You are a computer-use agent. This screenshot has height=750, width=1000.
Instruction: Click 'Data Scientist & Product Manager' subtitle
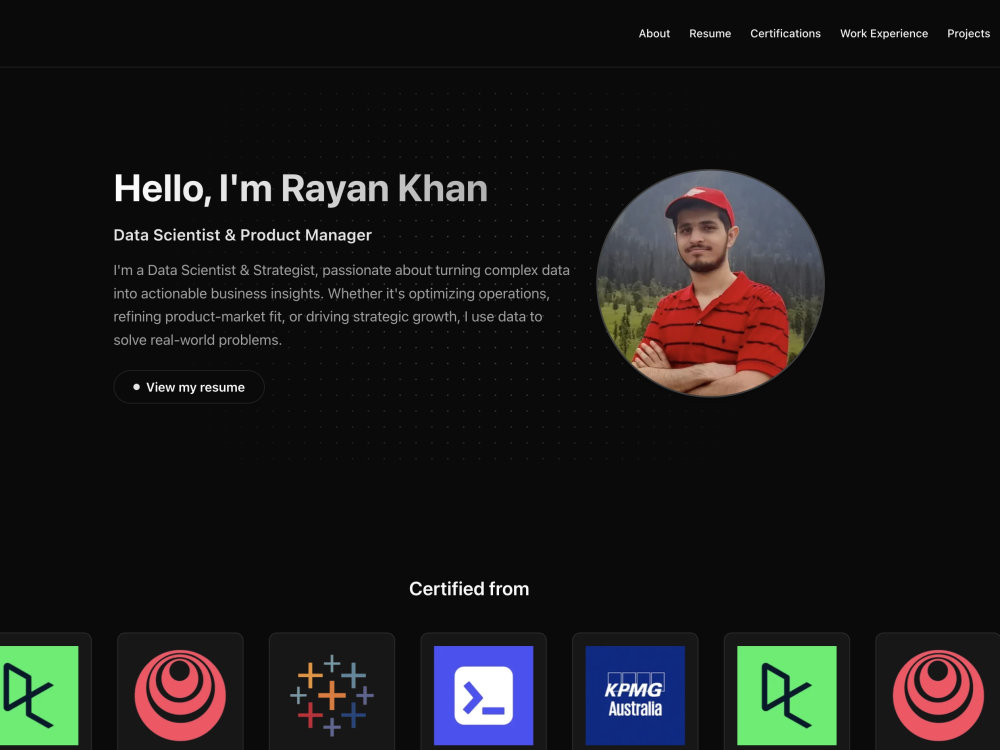[x=242, y=235]
